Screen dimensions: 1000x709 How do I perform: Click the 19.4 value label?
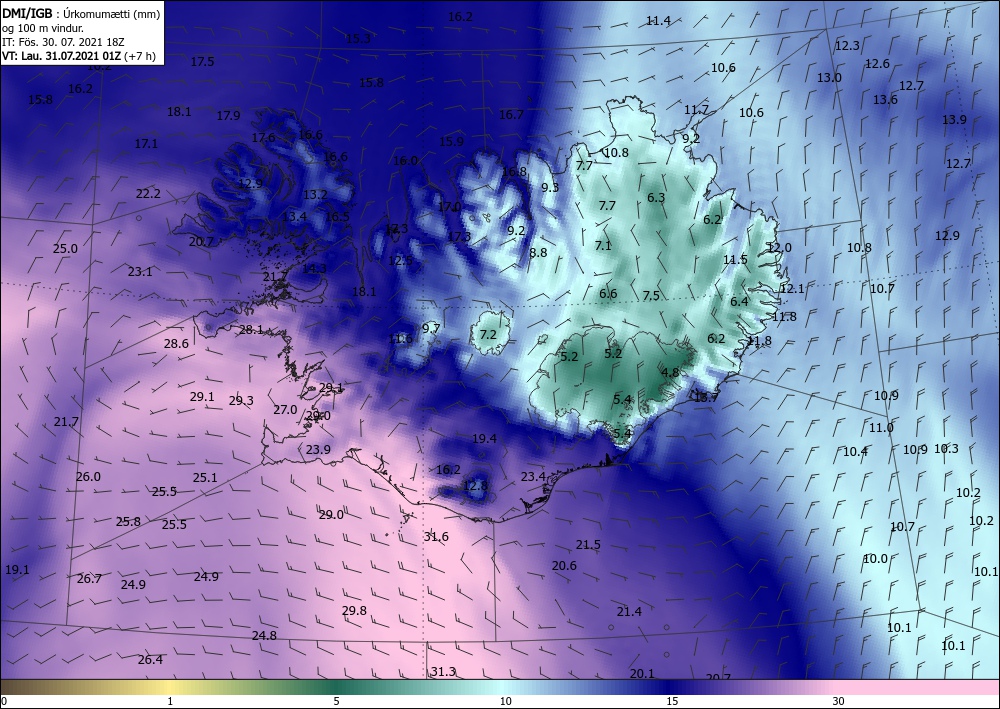pyautogui.click(x=485, y=439)
